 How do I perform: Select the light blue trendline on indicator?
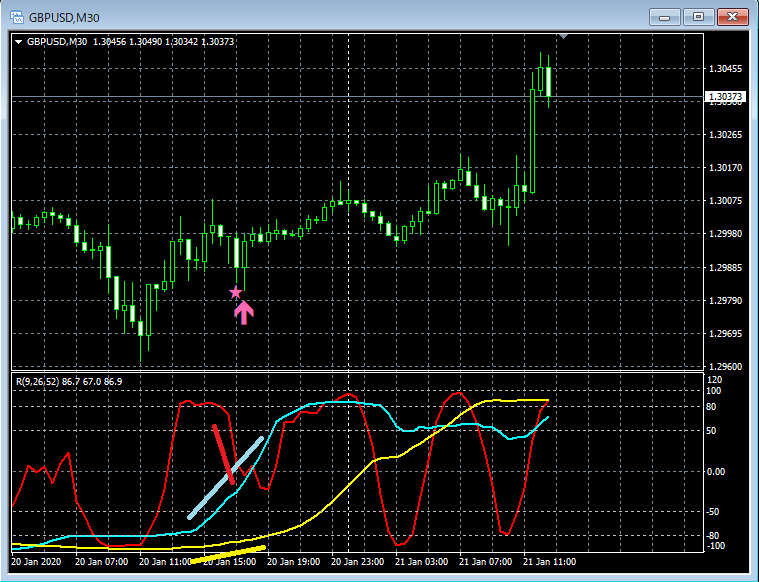click(x=226, y=478)
